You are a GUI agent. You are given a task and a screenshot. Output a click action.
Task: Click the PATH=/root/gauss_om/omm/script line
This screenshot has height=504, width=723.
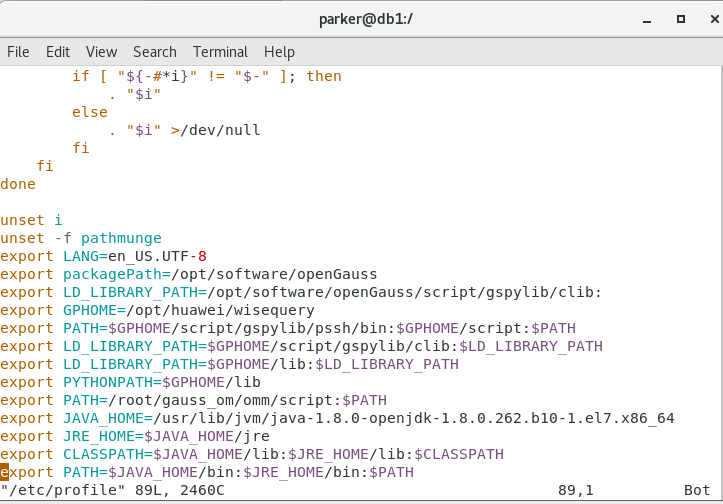point(193,400)
